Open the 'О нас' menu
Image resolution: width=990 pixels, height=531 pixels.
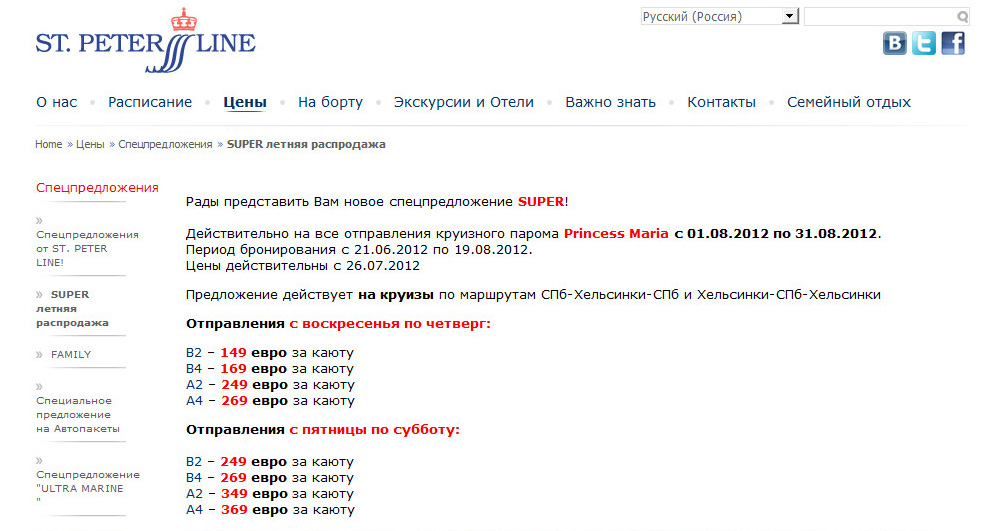tap(57, 102)
